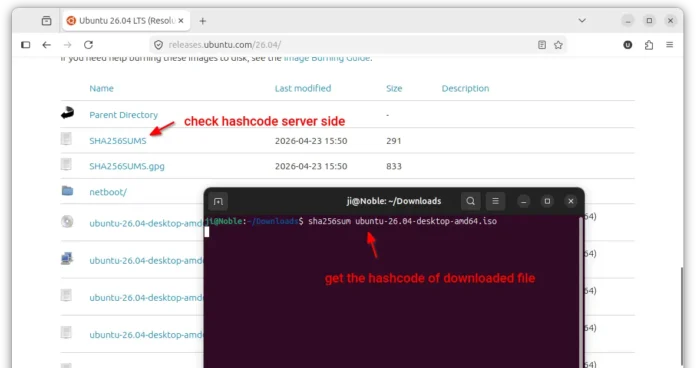The image size is (700, 368).
Task: Open the uBlock extension icon
Action: point(628,45)
